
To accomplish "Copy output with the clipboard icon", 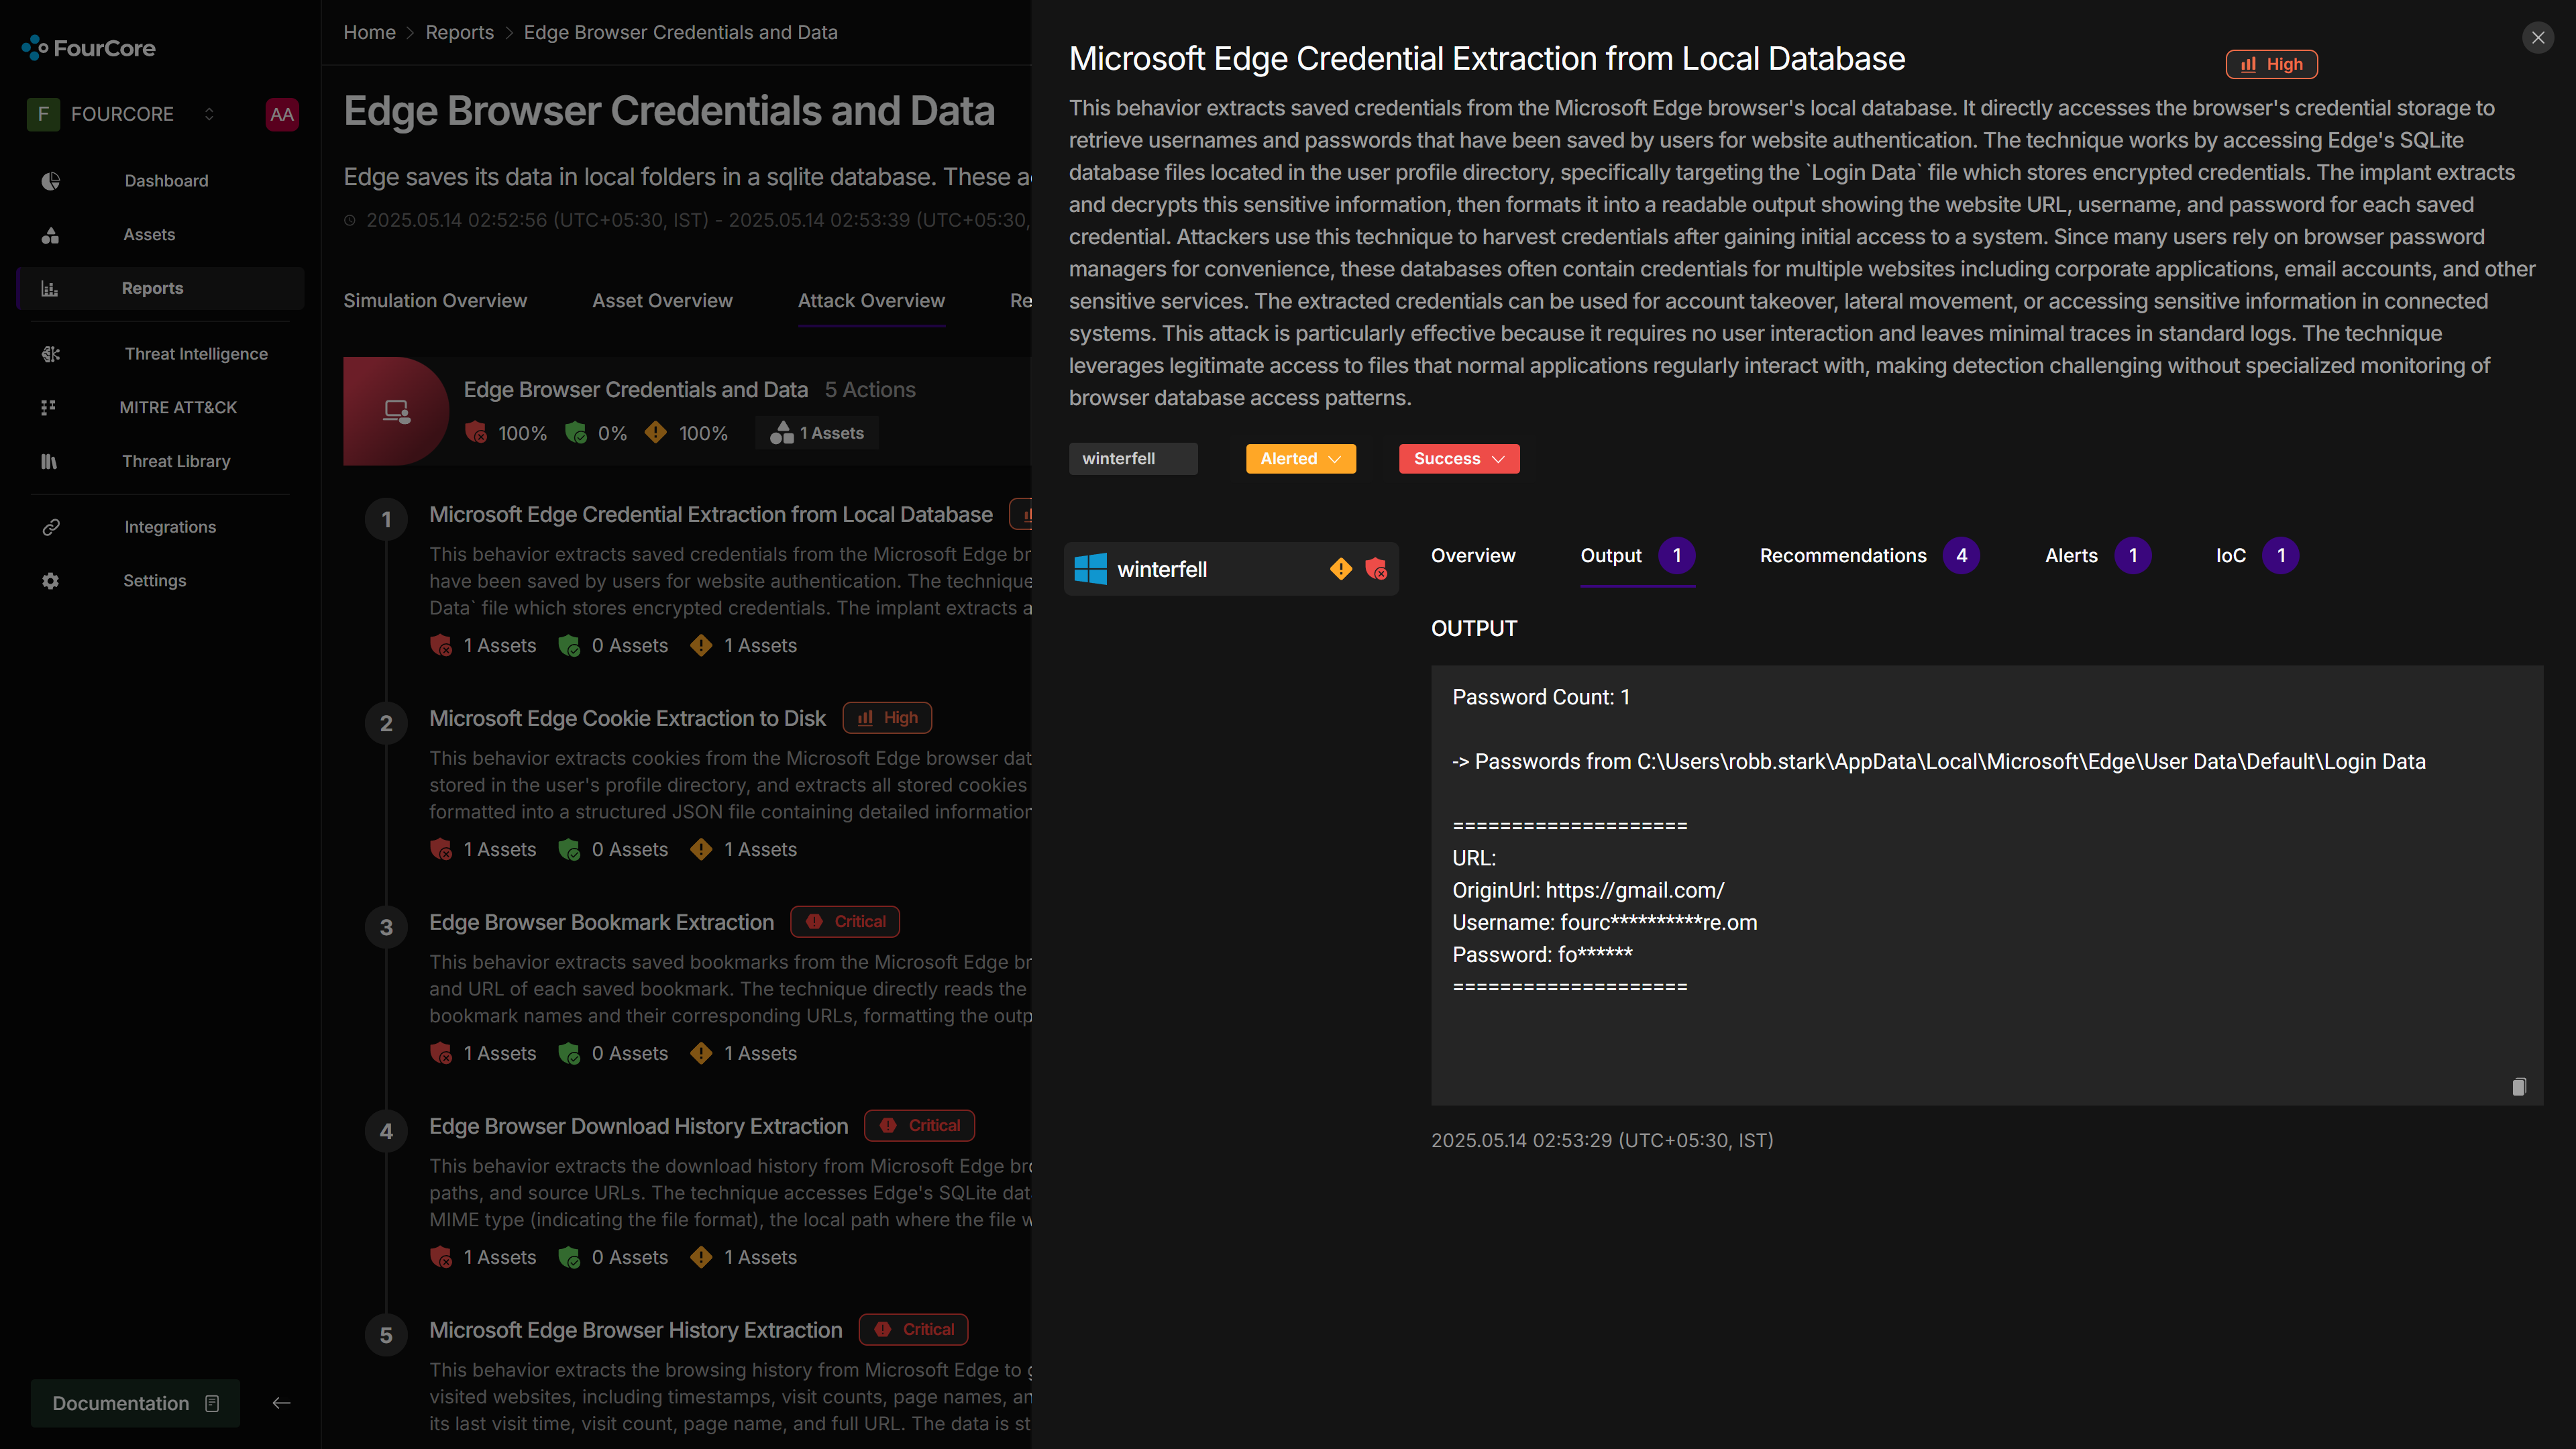I will pyautogui.click(x=2519, y=1087).
